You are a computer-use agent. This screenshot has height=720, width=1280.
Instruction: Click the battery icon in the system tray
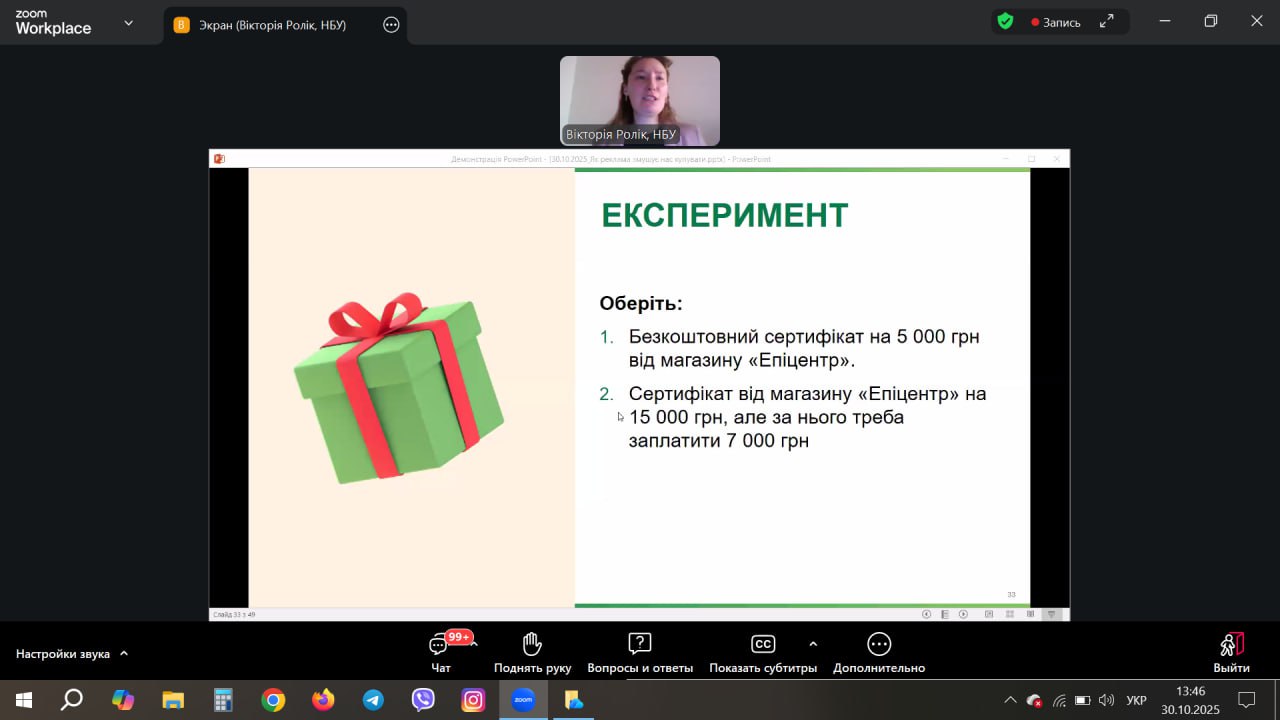click(x=1083, y=700)
